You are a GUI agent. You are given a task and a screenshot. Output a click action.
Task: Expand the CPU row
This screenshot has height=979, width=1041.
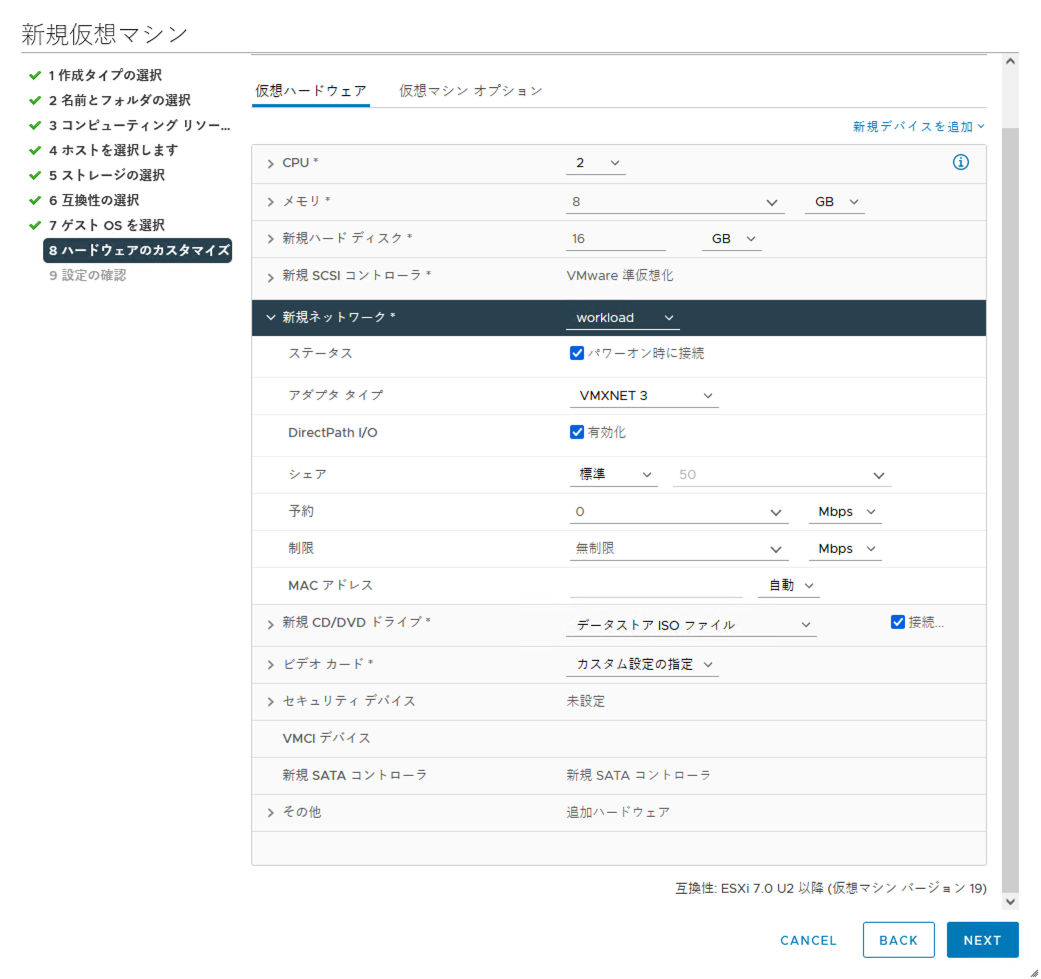pyautogui.click(x=270, y=163)
